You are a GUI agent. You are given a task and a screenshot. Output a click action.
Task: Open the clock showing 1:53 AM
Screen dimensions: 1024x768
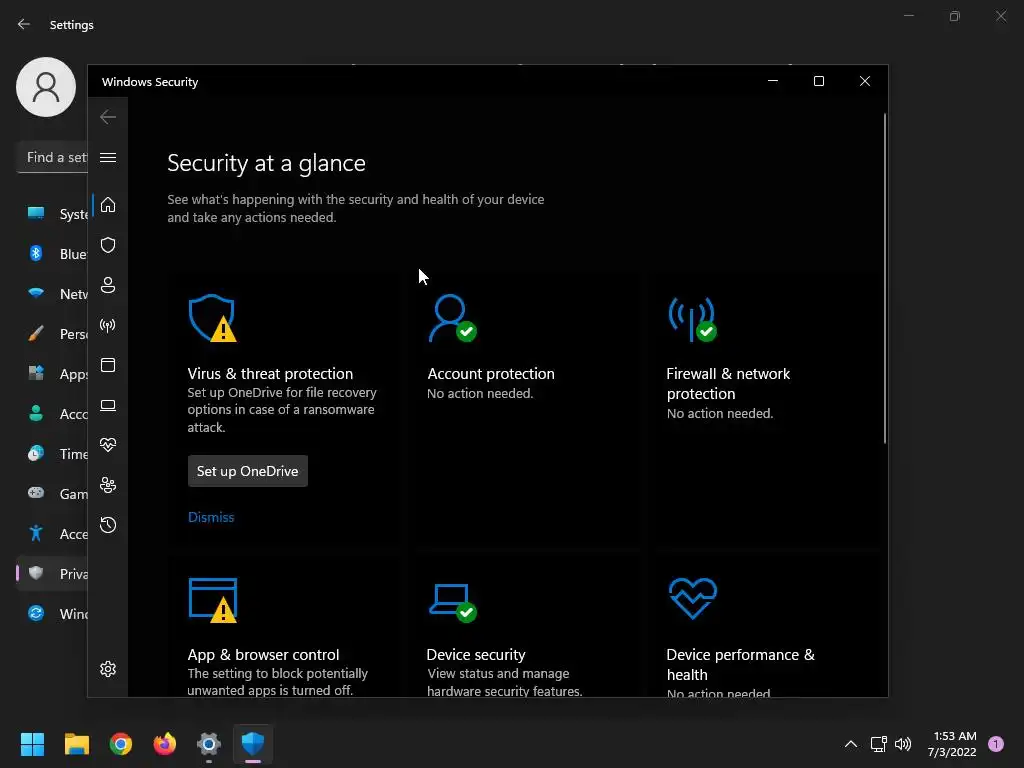(x=952, y=744)
